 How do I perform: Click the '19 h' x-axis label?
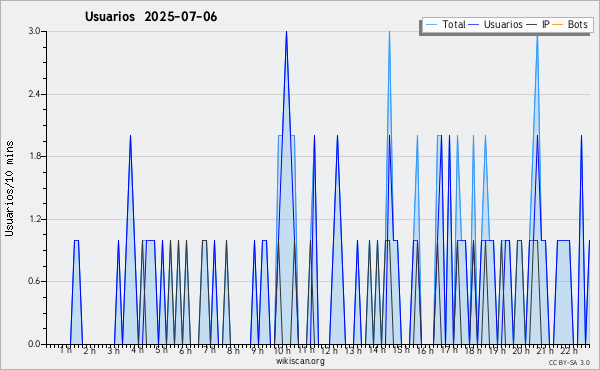(497, 350)
